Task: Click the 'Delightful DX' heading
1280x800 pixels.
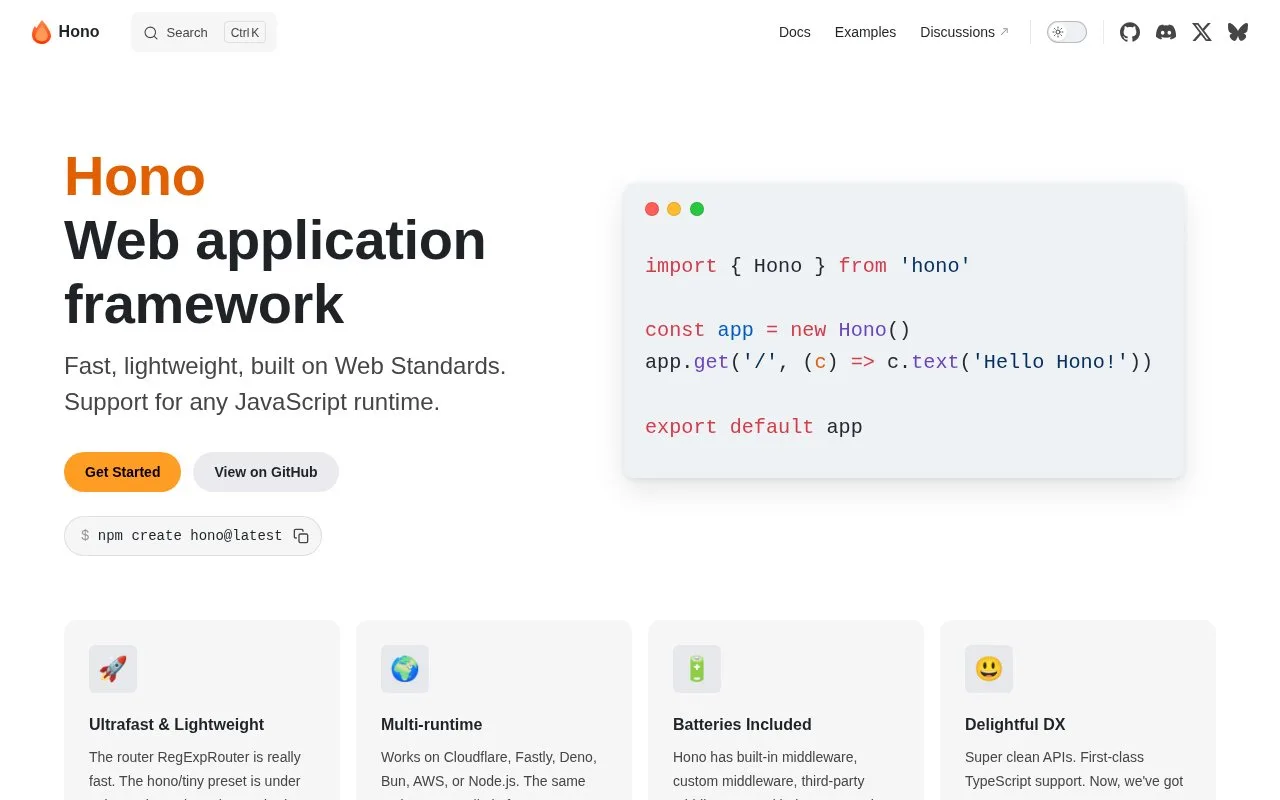Action: [x=1015, y=724]
